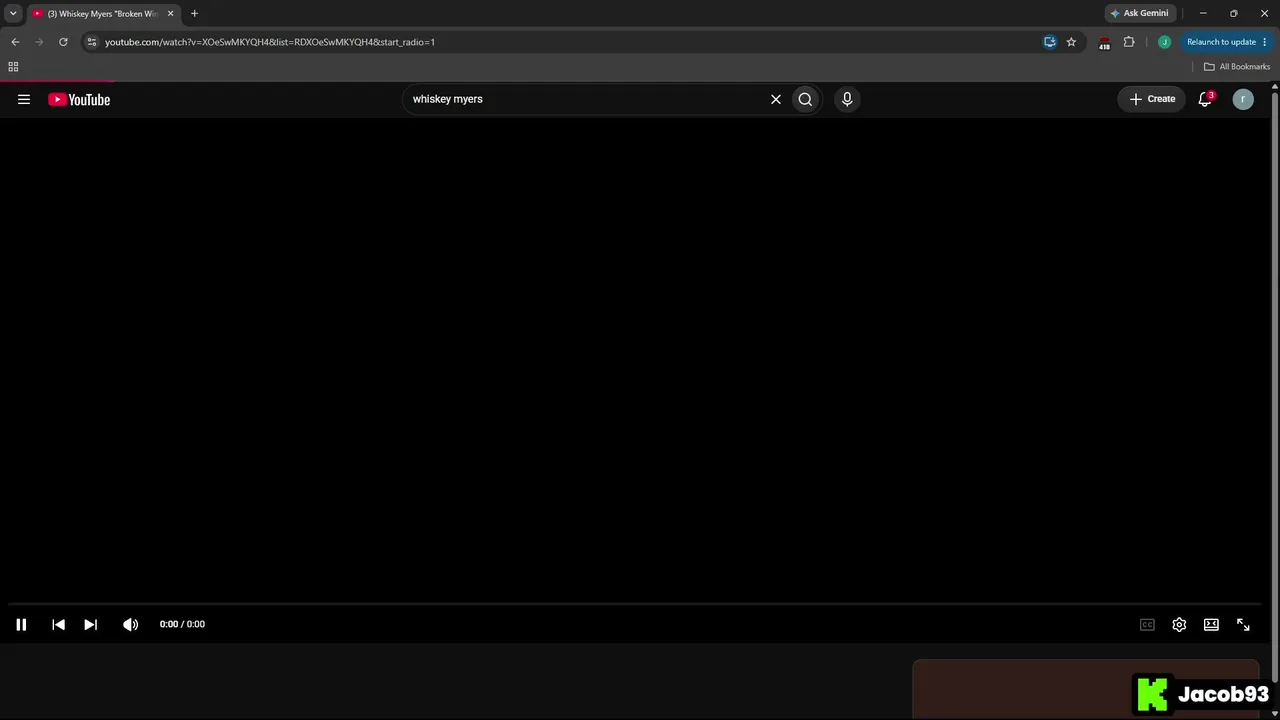Start voice search with microphone
This screenshot has width=1280, height=720.
[x=847, y=99]
